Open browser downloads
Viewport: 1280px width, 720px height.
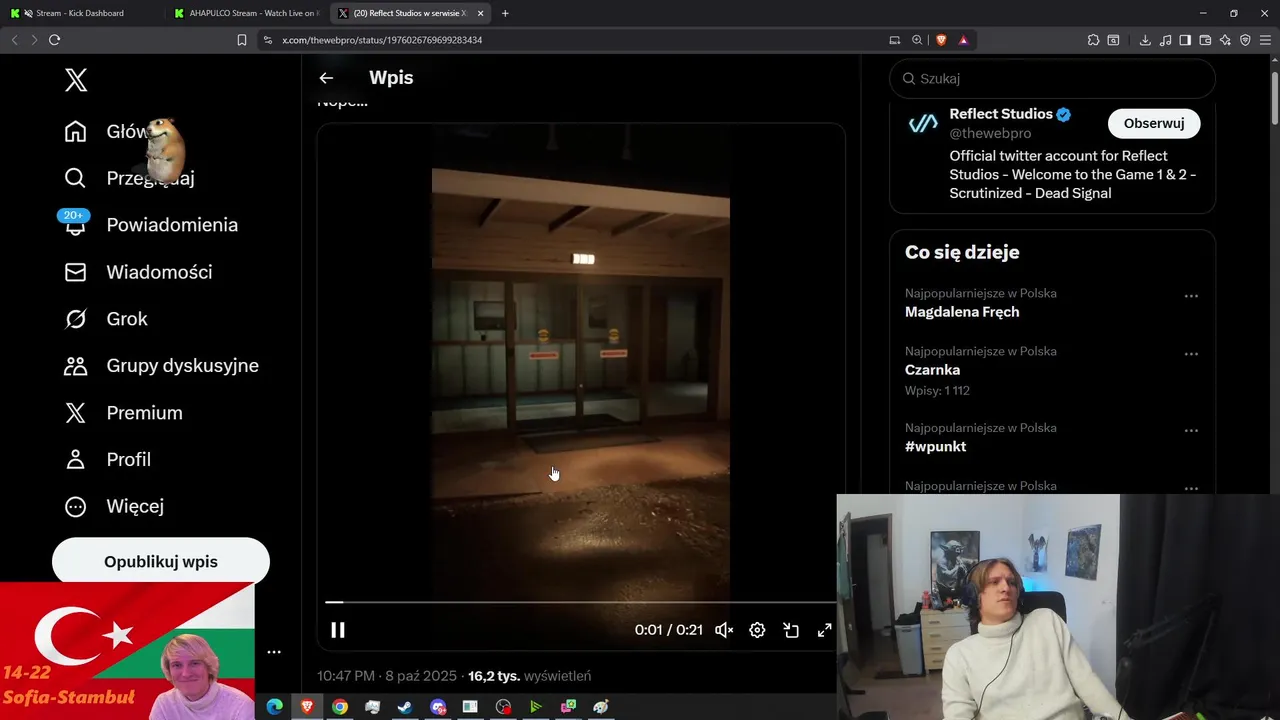click(x=1145, y=40)
